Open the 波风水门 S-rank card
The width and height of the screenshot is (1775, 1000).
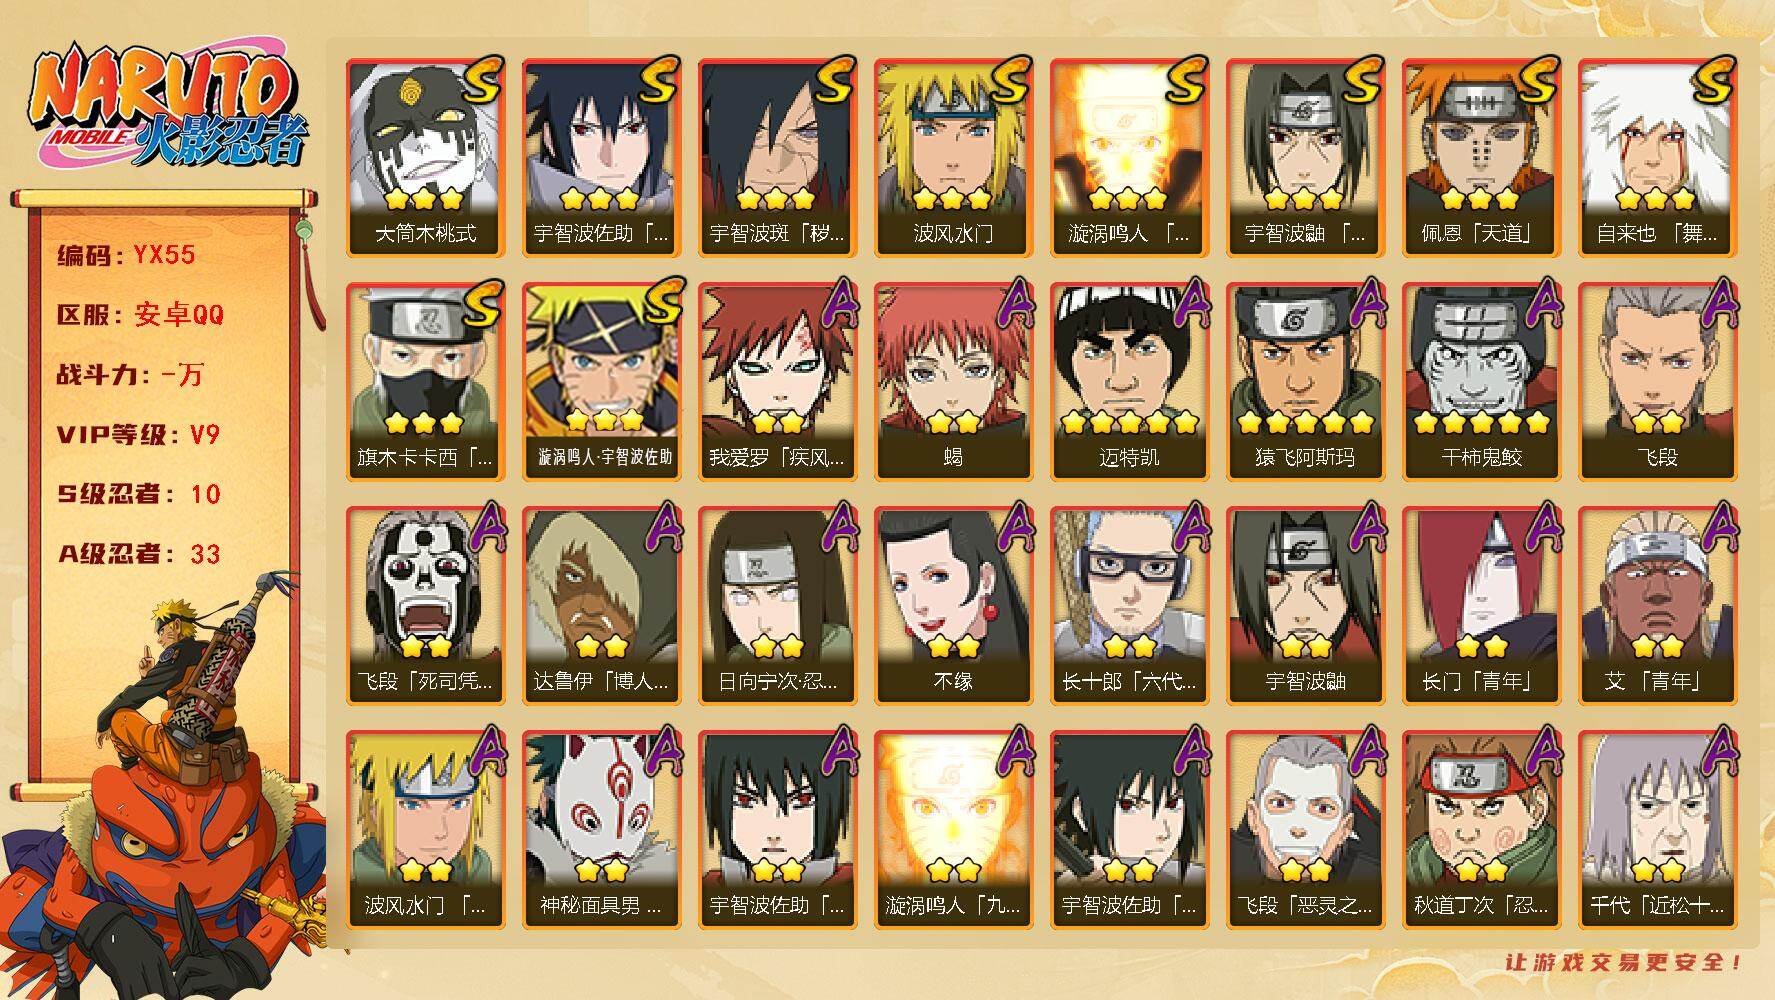[x=953, y=158]
